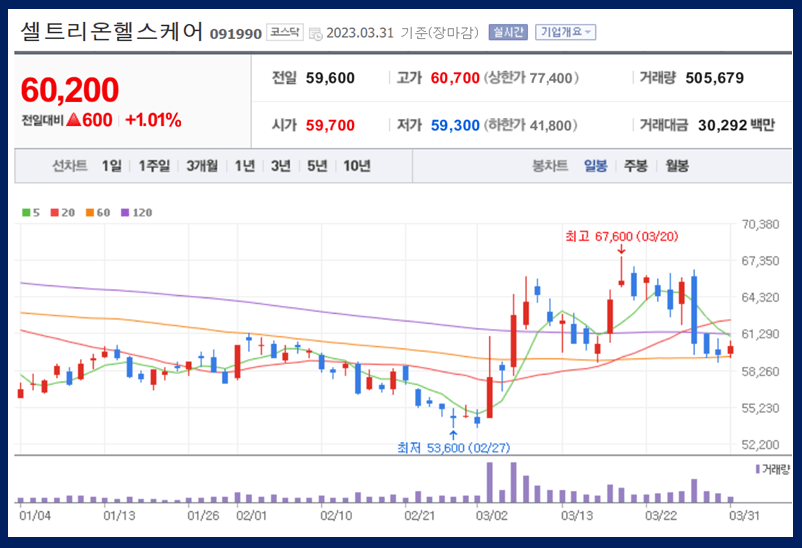Click the 선차트 label
Viewport: 802px width, 548px height.
click(70, 166)
